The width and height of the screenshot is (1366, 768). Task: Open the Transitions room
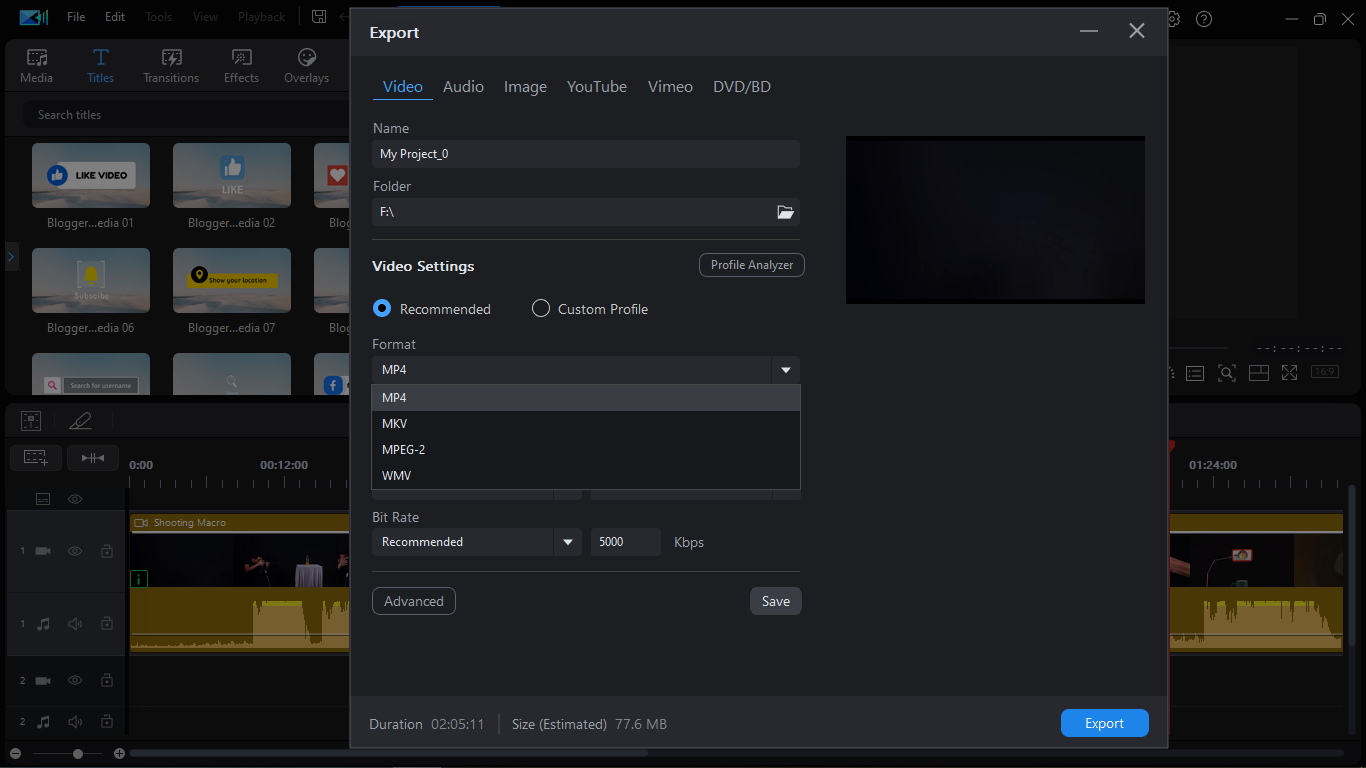coord(171,66)
